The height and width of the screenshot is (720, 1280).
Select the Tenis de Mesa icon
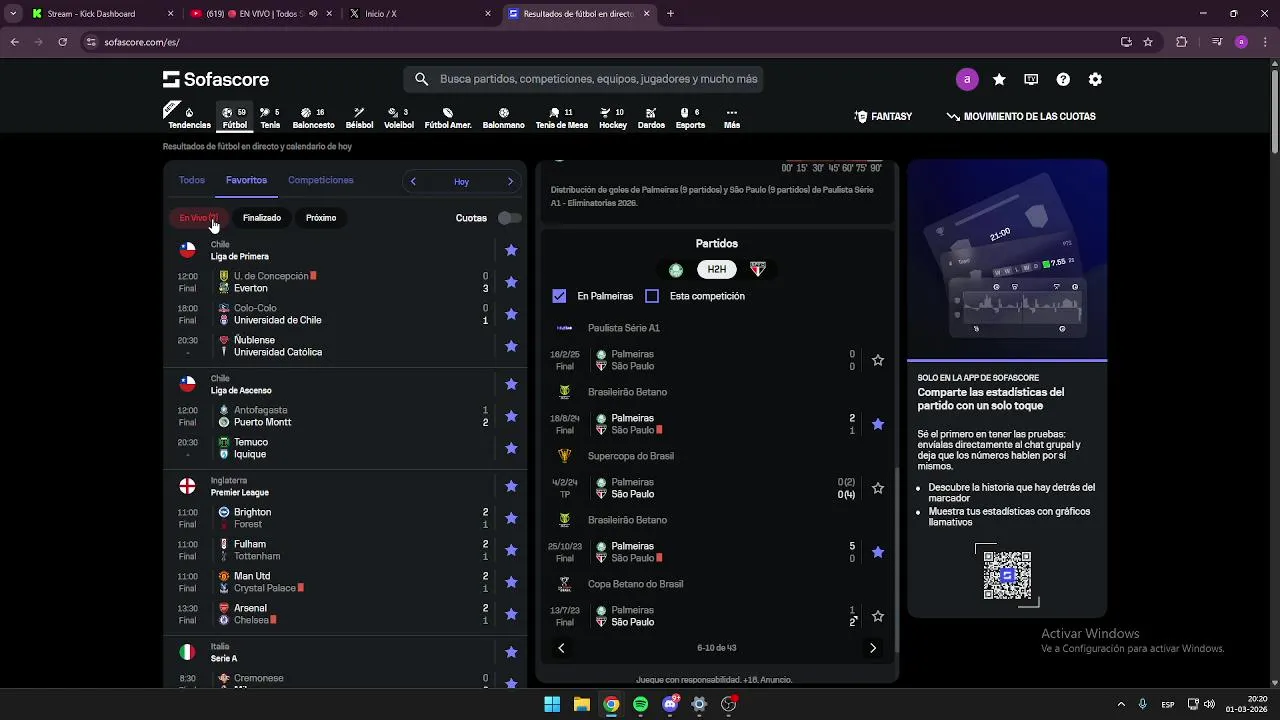coord(561,118)
